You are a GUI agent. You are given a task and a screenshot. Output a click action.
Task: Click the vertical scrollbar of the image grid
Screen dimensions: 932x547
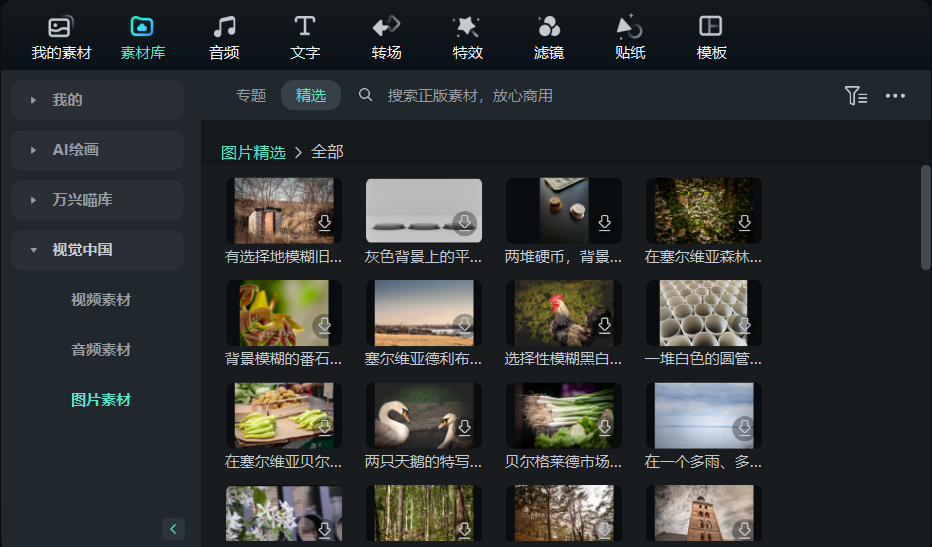(x=926, y=218)
